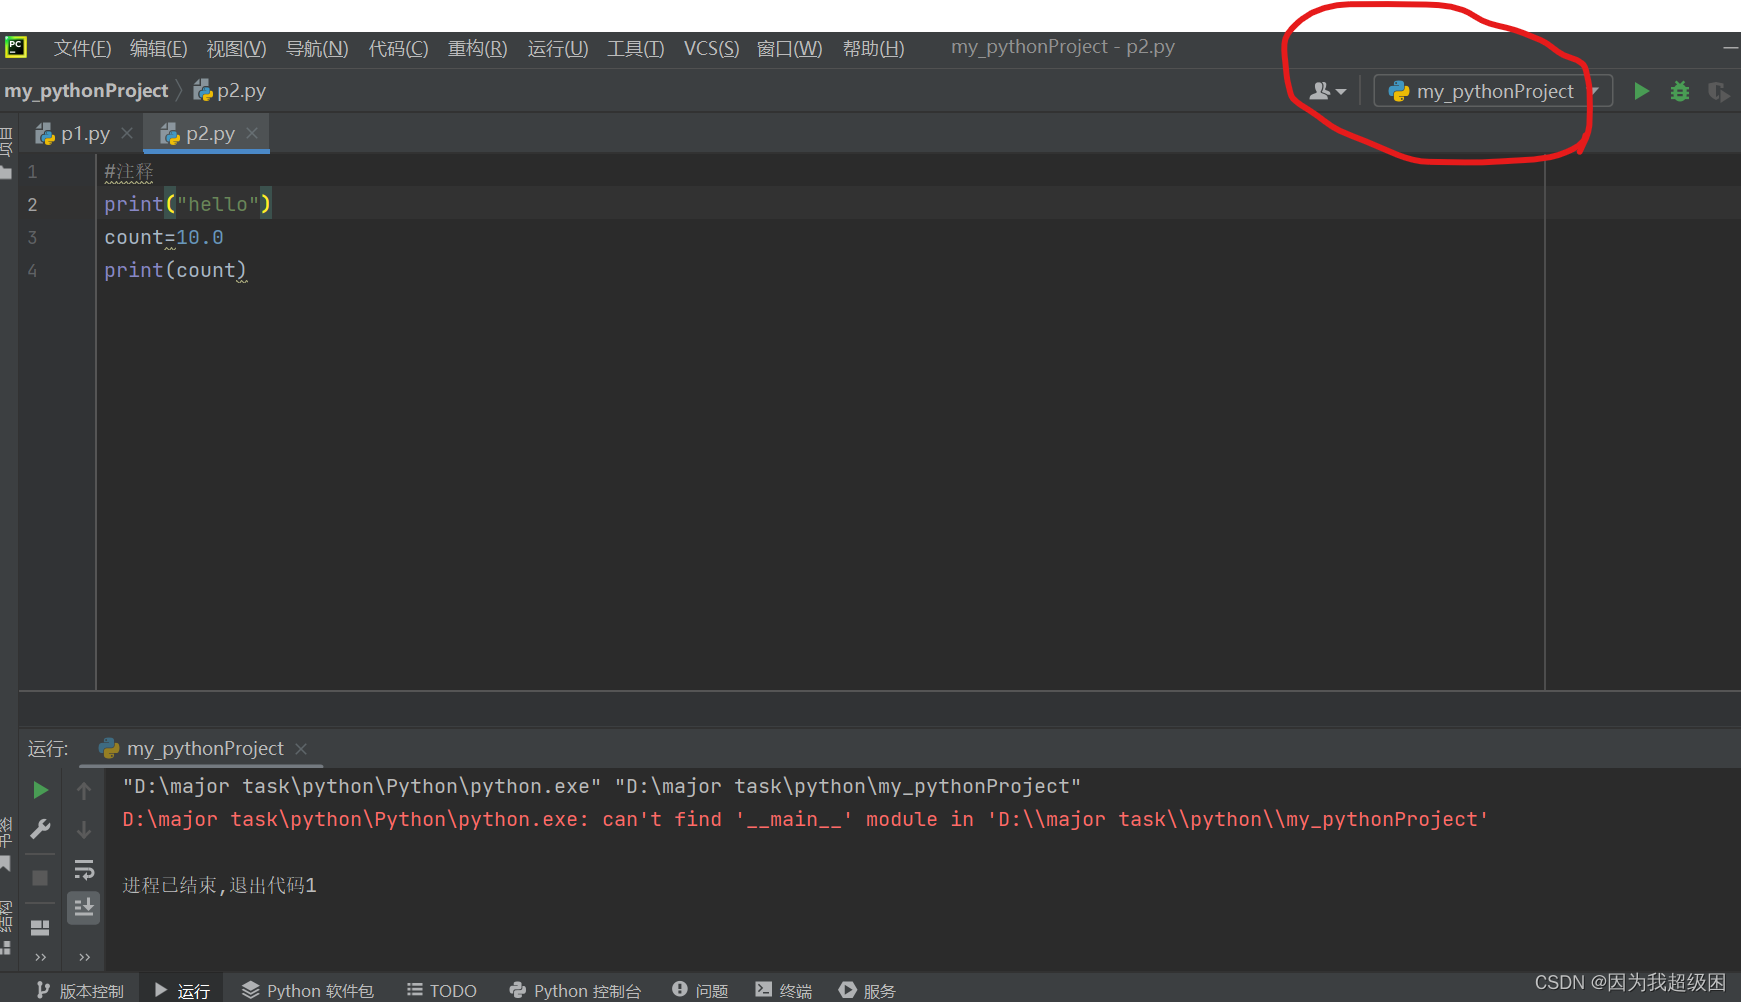This screenshot has width=1741, height=1002.
Task: Close the my_pythonProject run tab
Action: coord(301,748)
